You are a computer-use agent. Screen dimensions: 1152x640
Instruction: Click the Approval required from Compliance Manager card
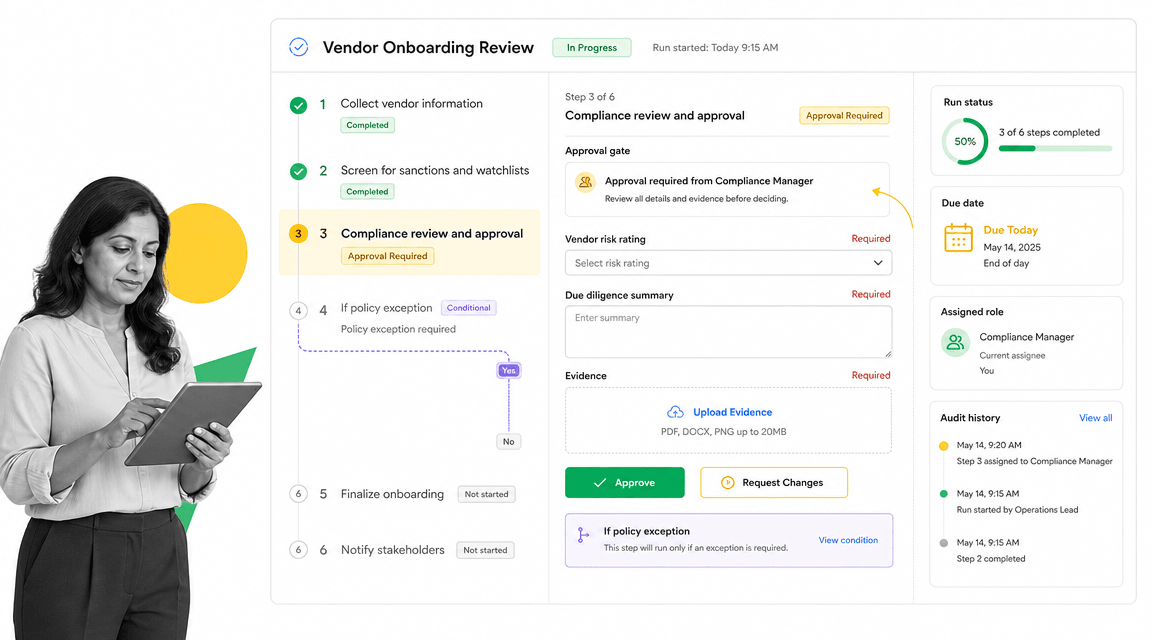(727, 190)
